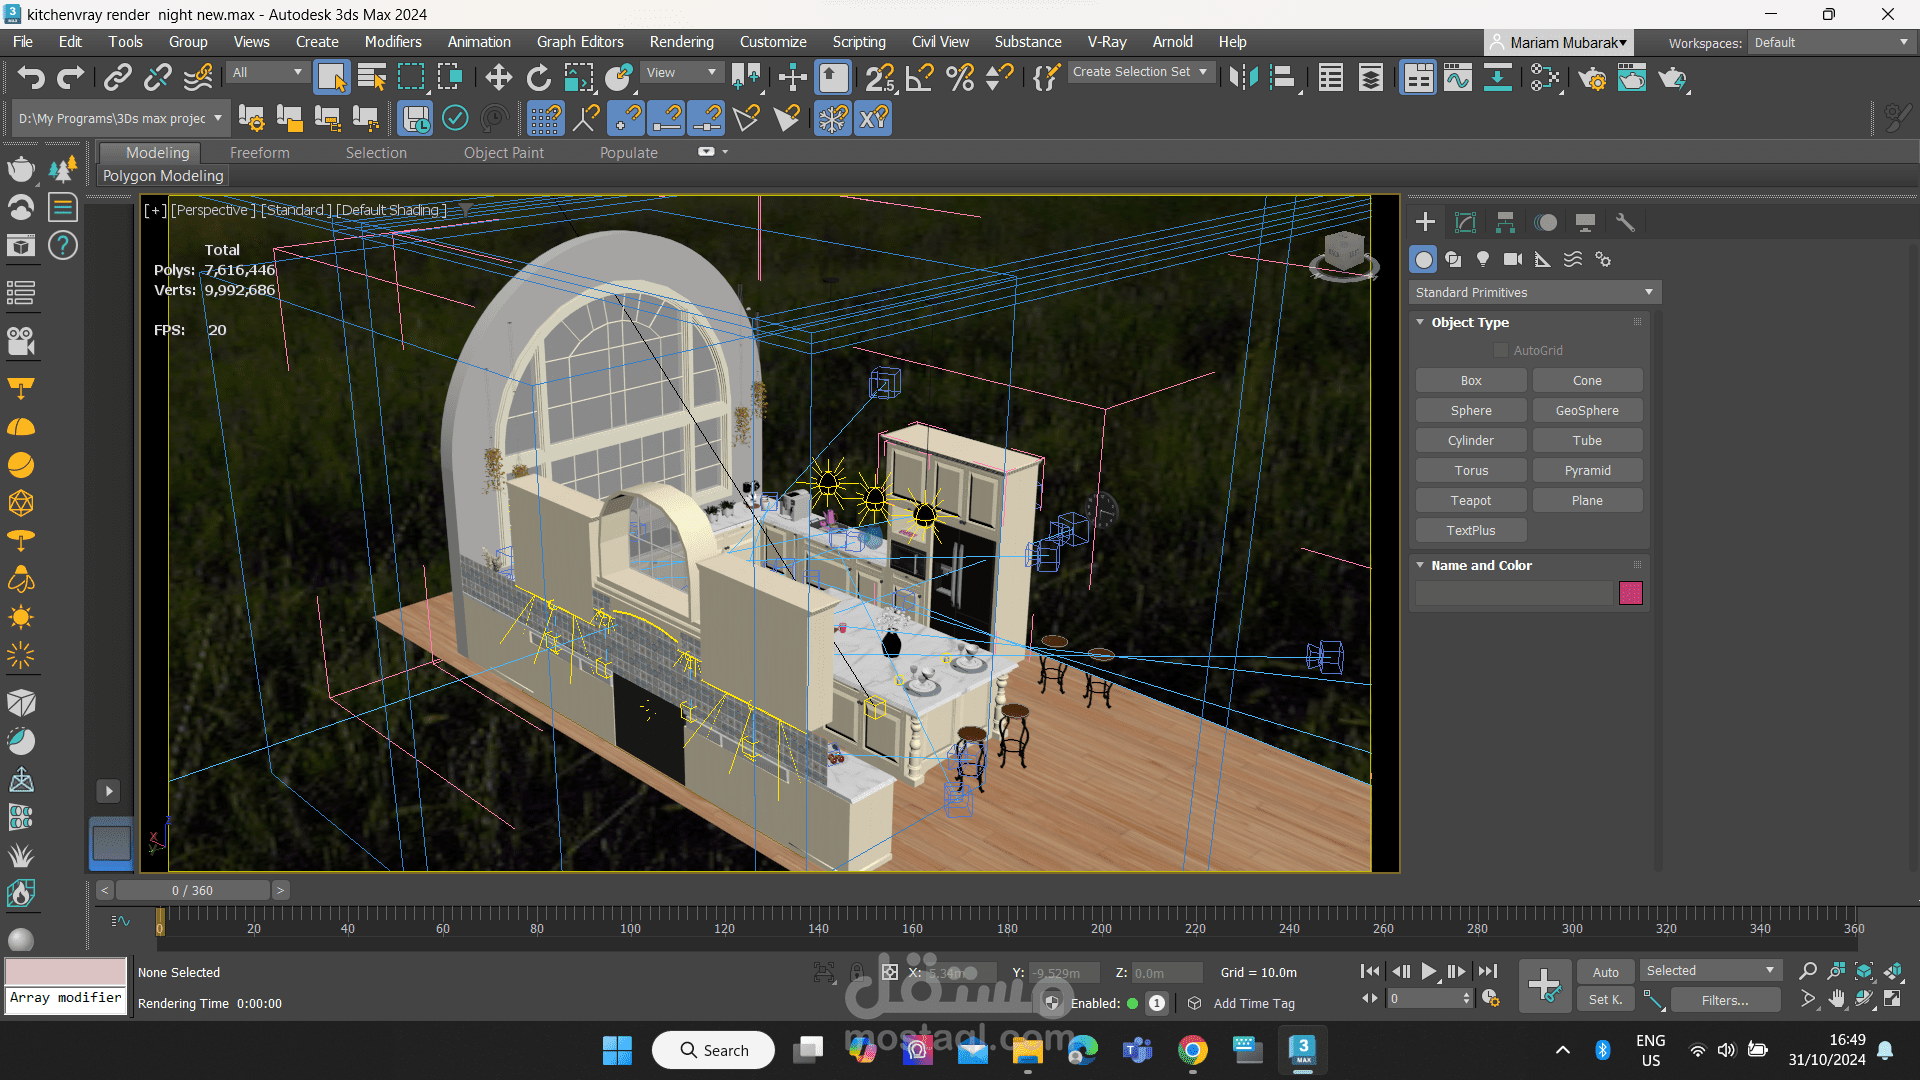This screenshot has width=1920, height=1080.
Task: Switch to Lights category in Create panel
Action: pyautogui.click(x=1483, y=259)
